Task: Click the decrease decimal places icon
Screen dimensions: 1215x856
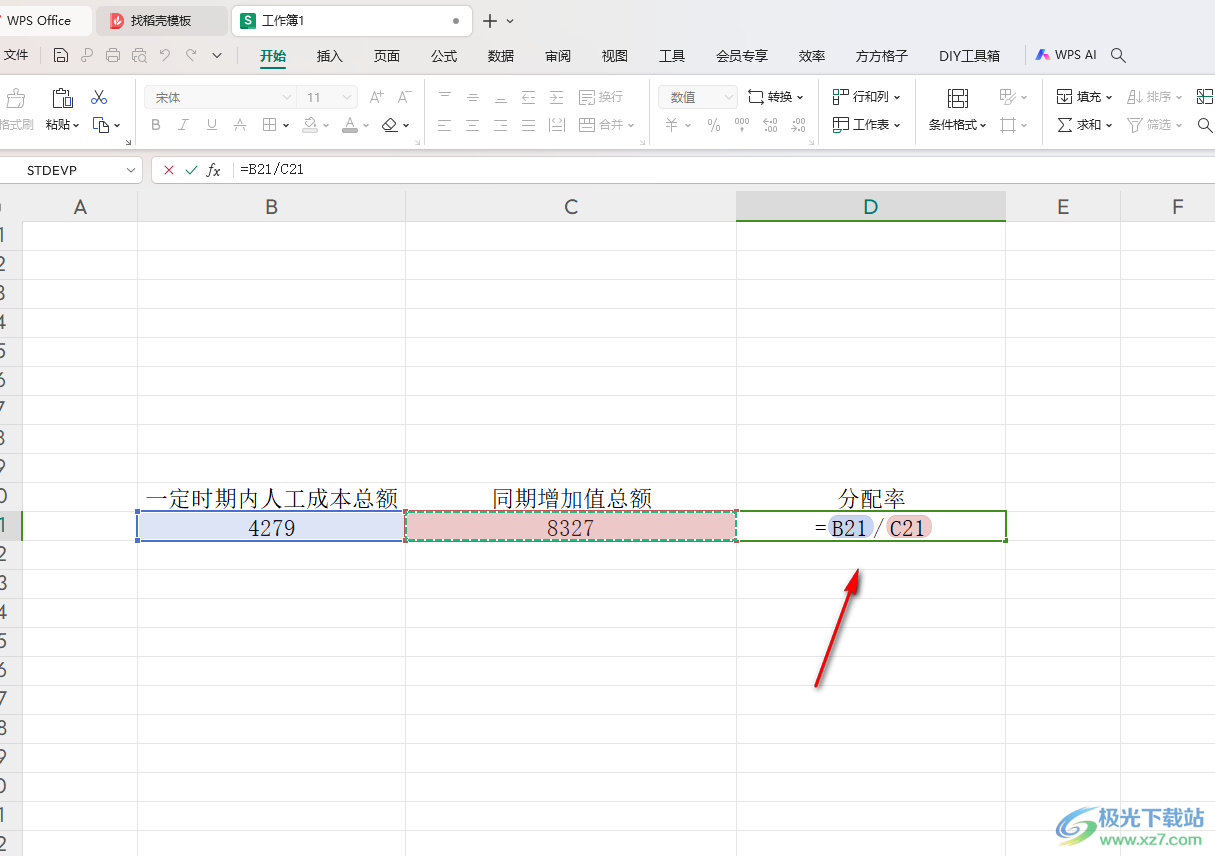Action: 798,125
